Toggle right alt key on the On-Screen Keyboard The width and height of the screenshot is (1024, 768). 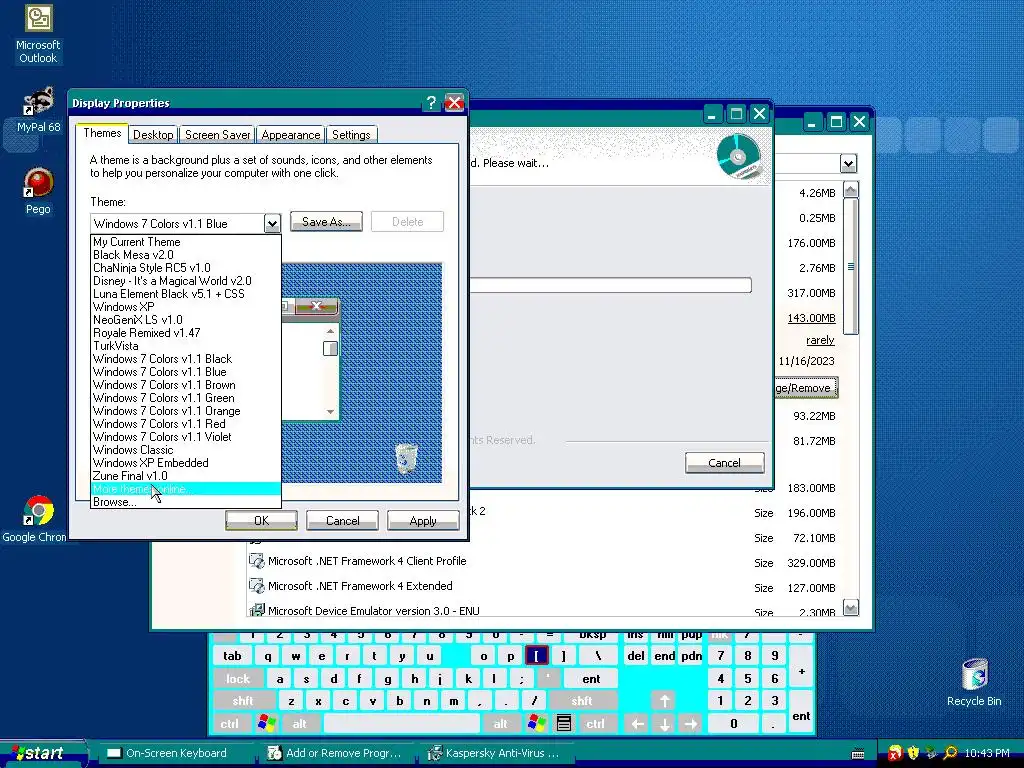click(500, 724)
